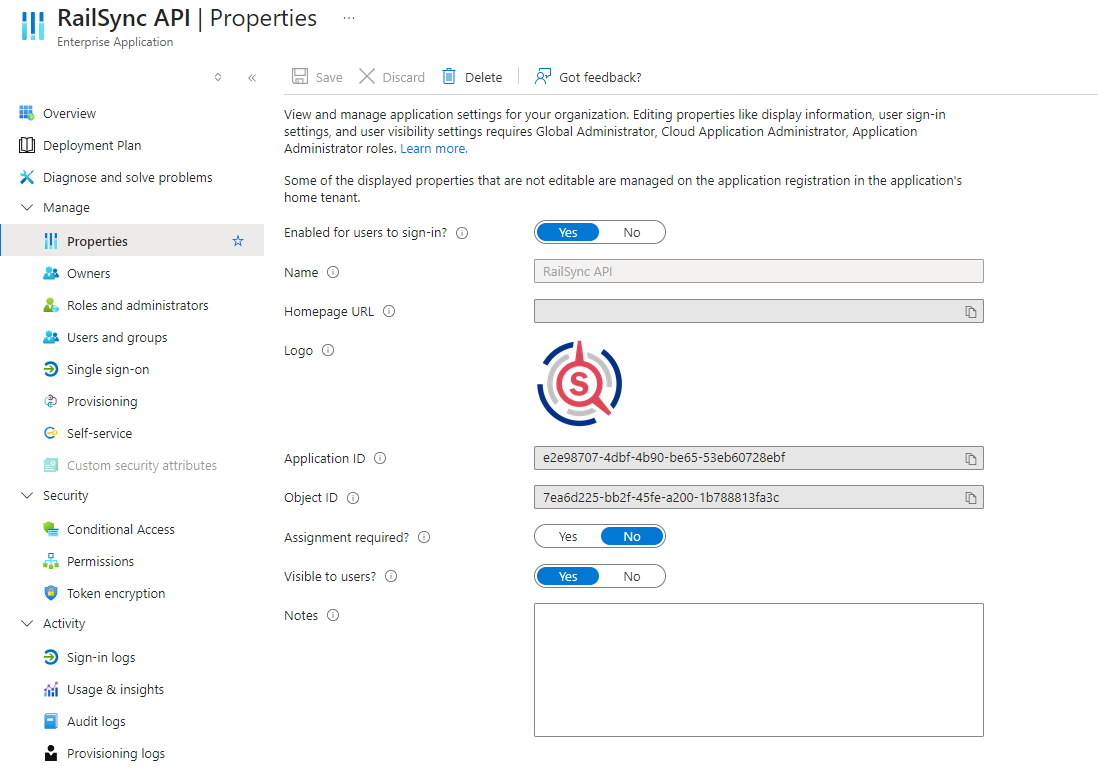
Task: Show info tooltip next to Assignment required
Action: 424,537
